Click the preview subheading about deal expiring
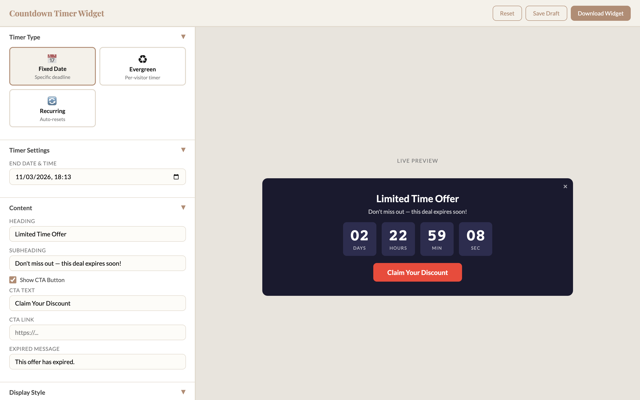Screen dimensions: 640x400 pos(417,212)
